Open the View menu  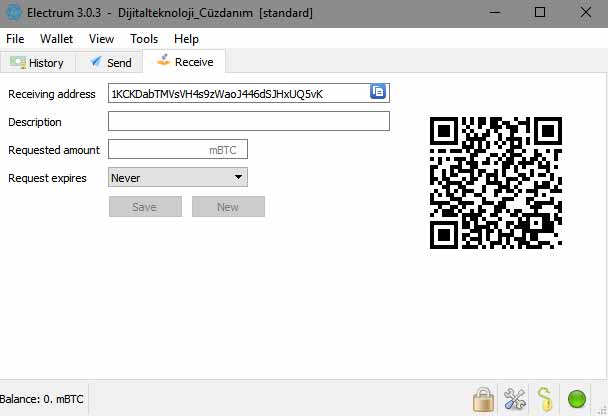click(101, 39)
